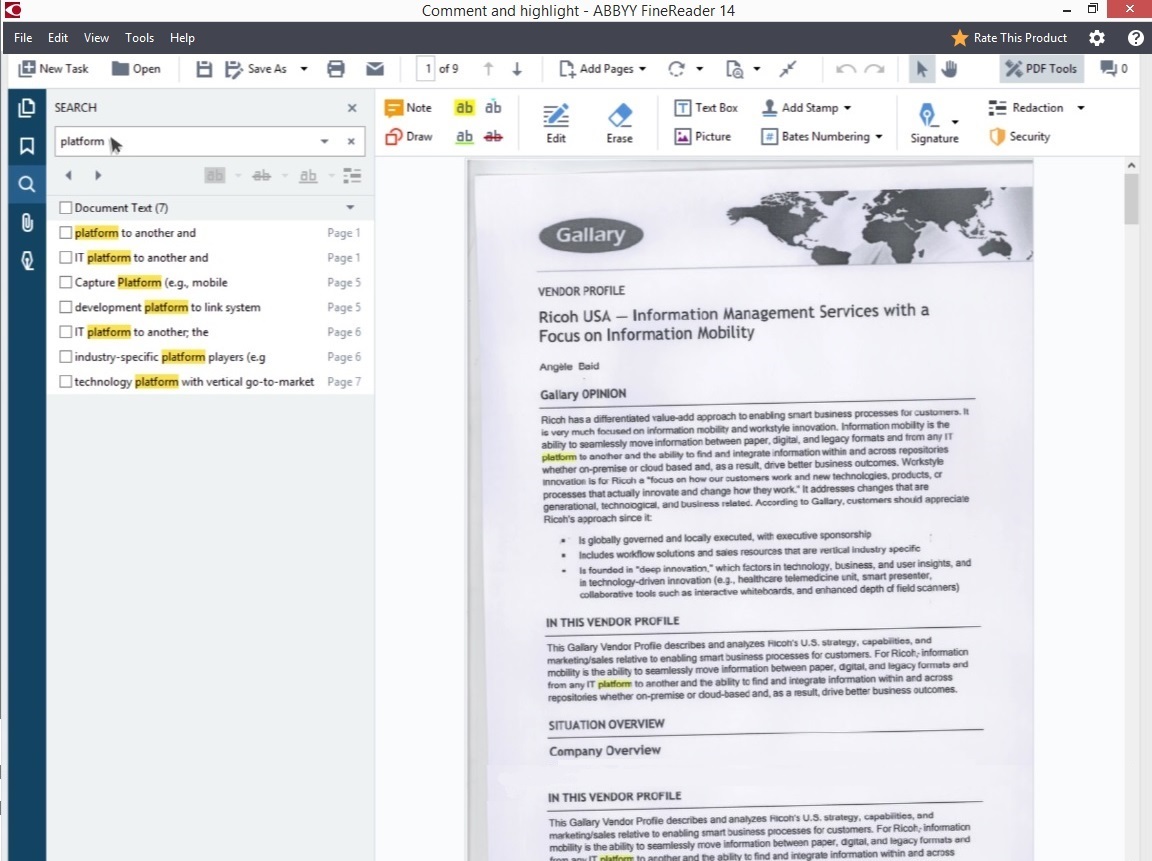Open the search history dropdown arrow

click(x=324, y=141)
